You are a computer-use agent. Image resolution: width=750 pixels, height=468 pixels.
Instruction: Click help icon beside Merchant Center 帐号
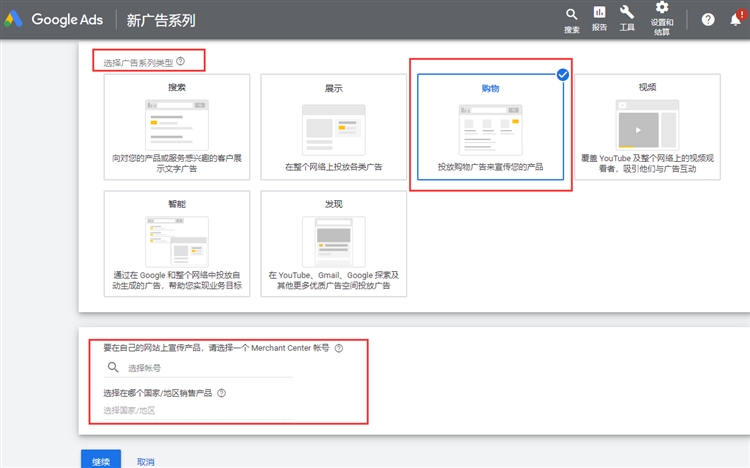click(x=339, y=348)
